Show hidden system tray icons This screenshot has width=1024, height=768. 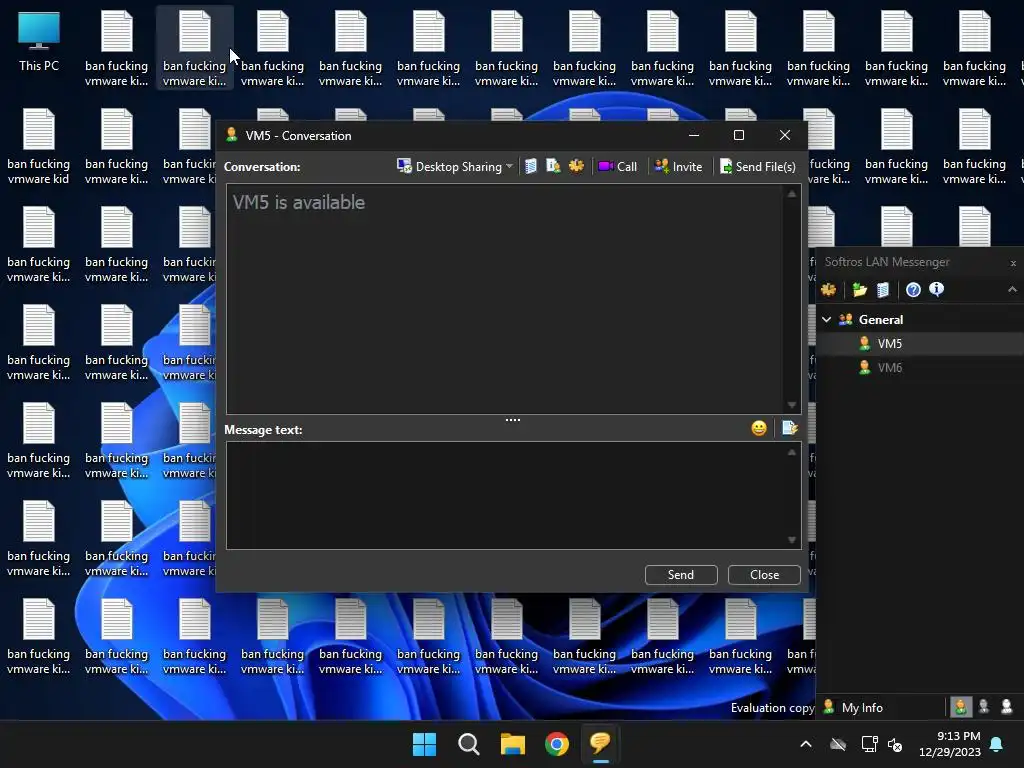(806, 744)
